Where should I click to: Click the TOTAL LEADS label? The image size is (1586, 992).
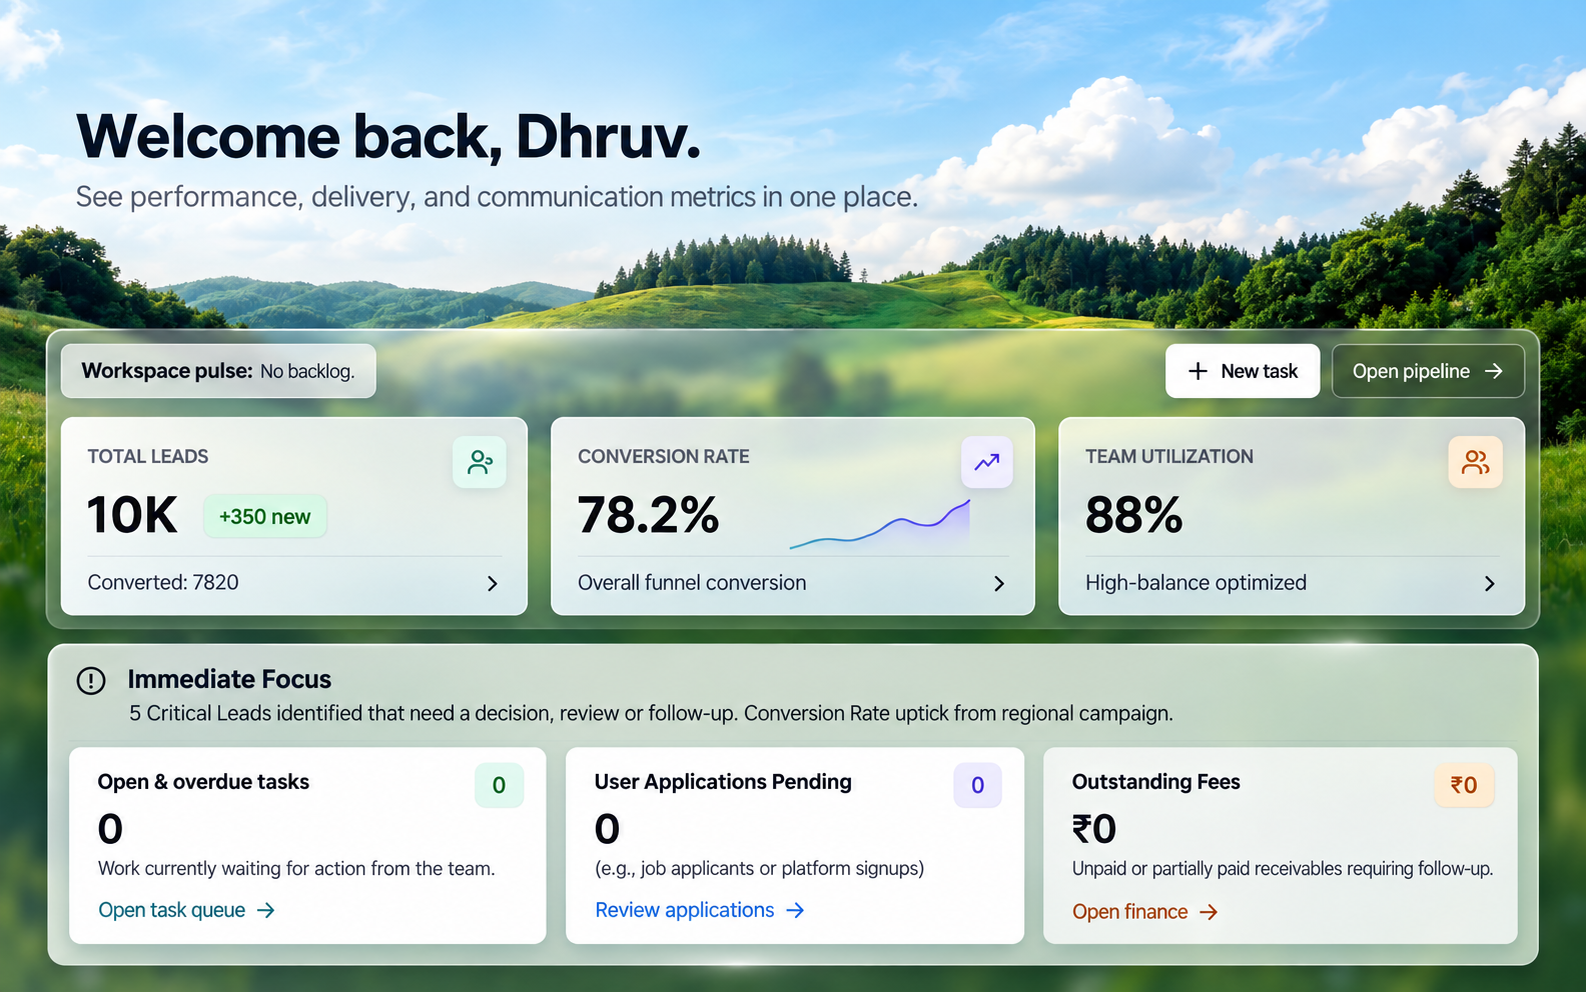pos(148,456)
